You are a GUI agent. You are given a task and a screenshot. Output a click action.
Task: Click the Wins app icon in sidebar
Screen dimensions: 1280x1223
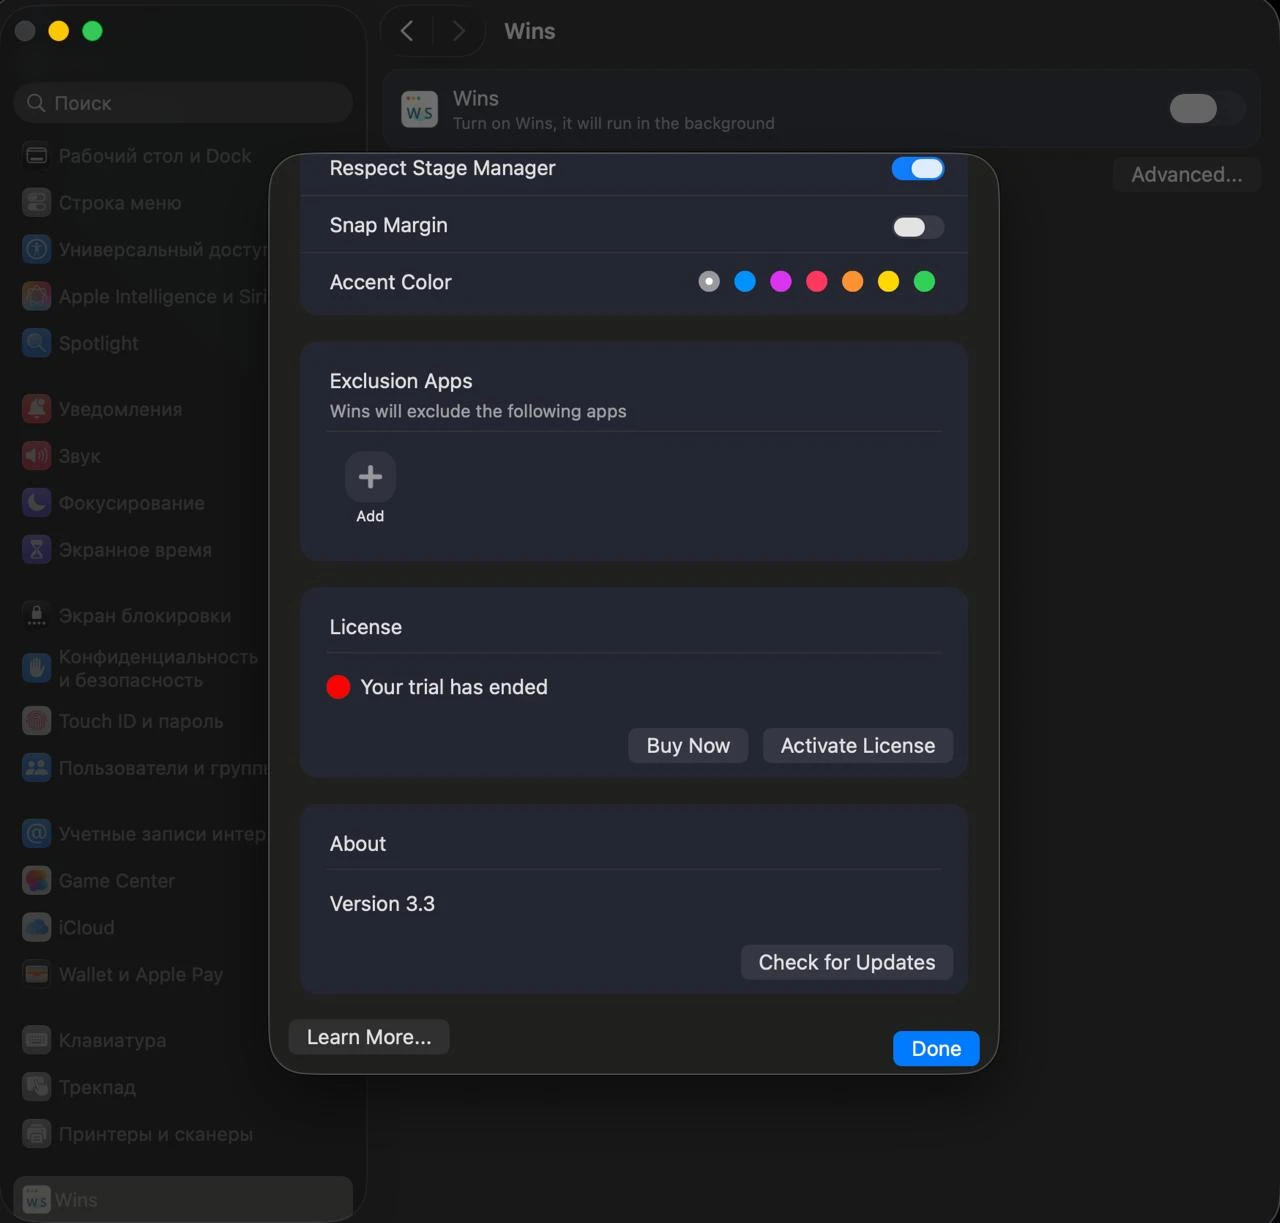click(37, 1200)
